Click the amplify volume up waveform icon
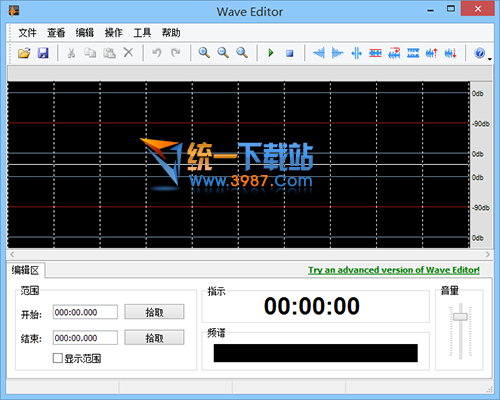The image size is (500, 400). pyautogui.click(x=432, y=53)
